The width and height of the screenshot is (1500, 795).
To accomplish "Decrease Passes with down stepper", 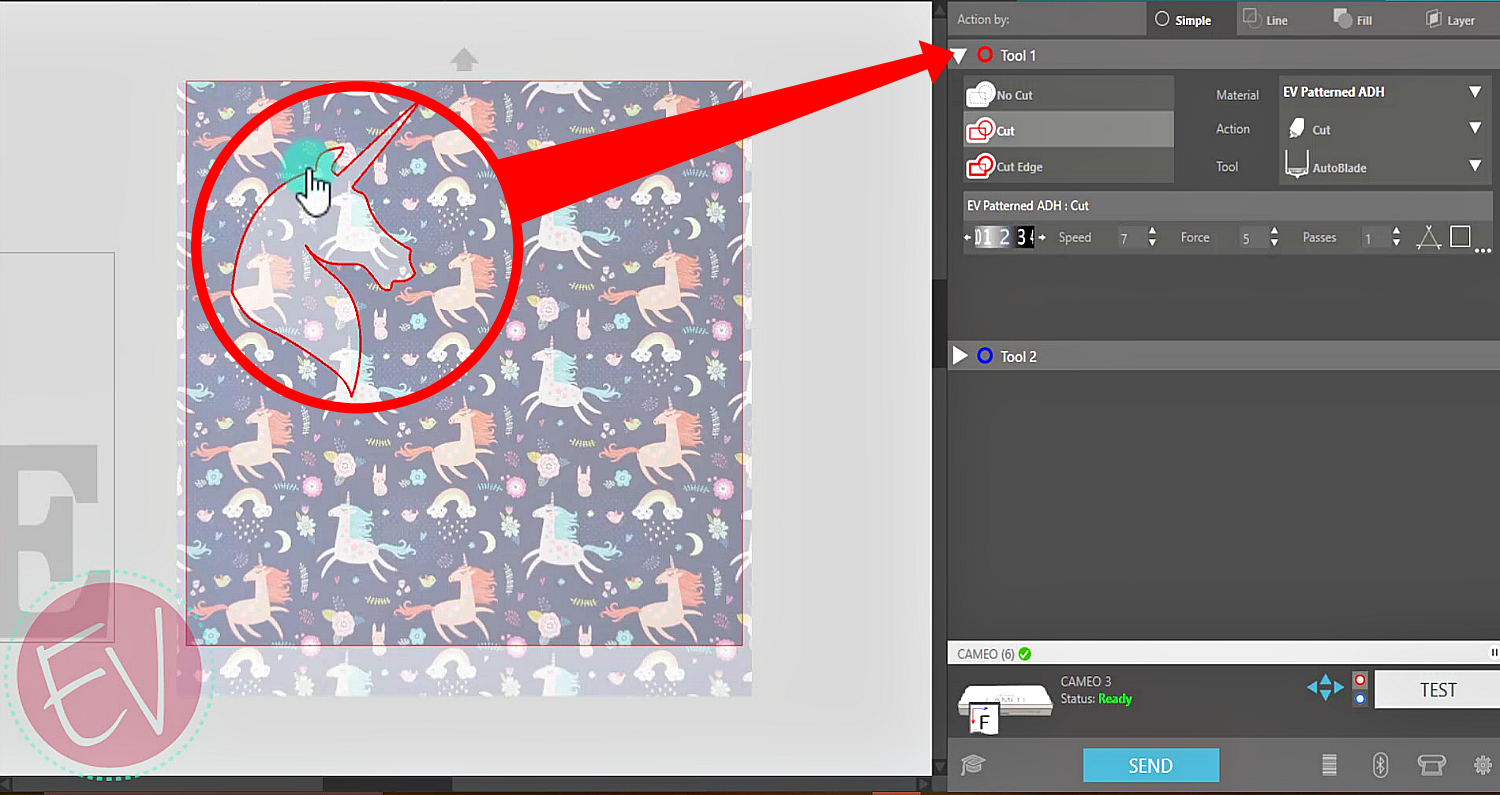I will pyautogui.click(x=1396, y=243).
